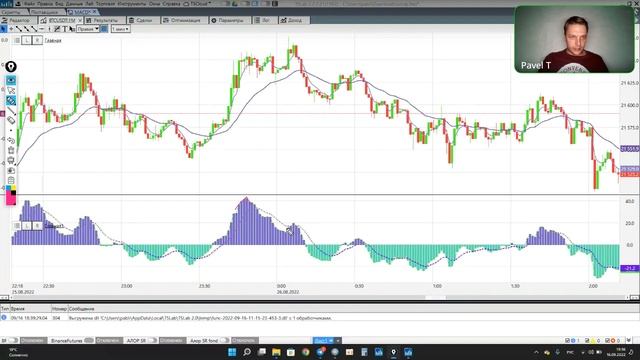
Task: Select the arrow pointer tool in chart toolbar
Action: 4,29
